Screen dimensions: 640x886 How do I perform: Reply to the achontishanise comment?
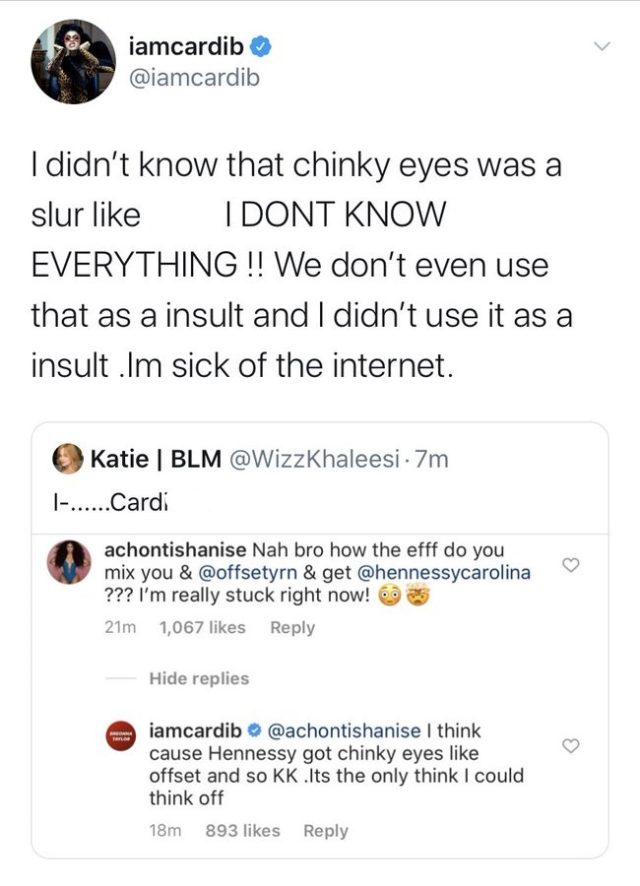[x=292, y=628]
